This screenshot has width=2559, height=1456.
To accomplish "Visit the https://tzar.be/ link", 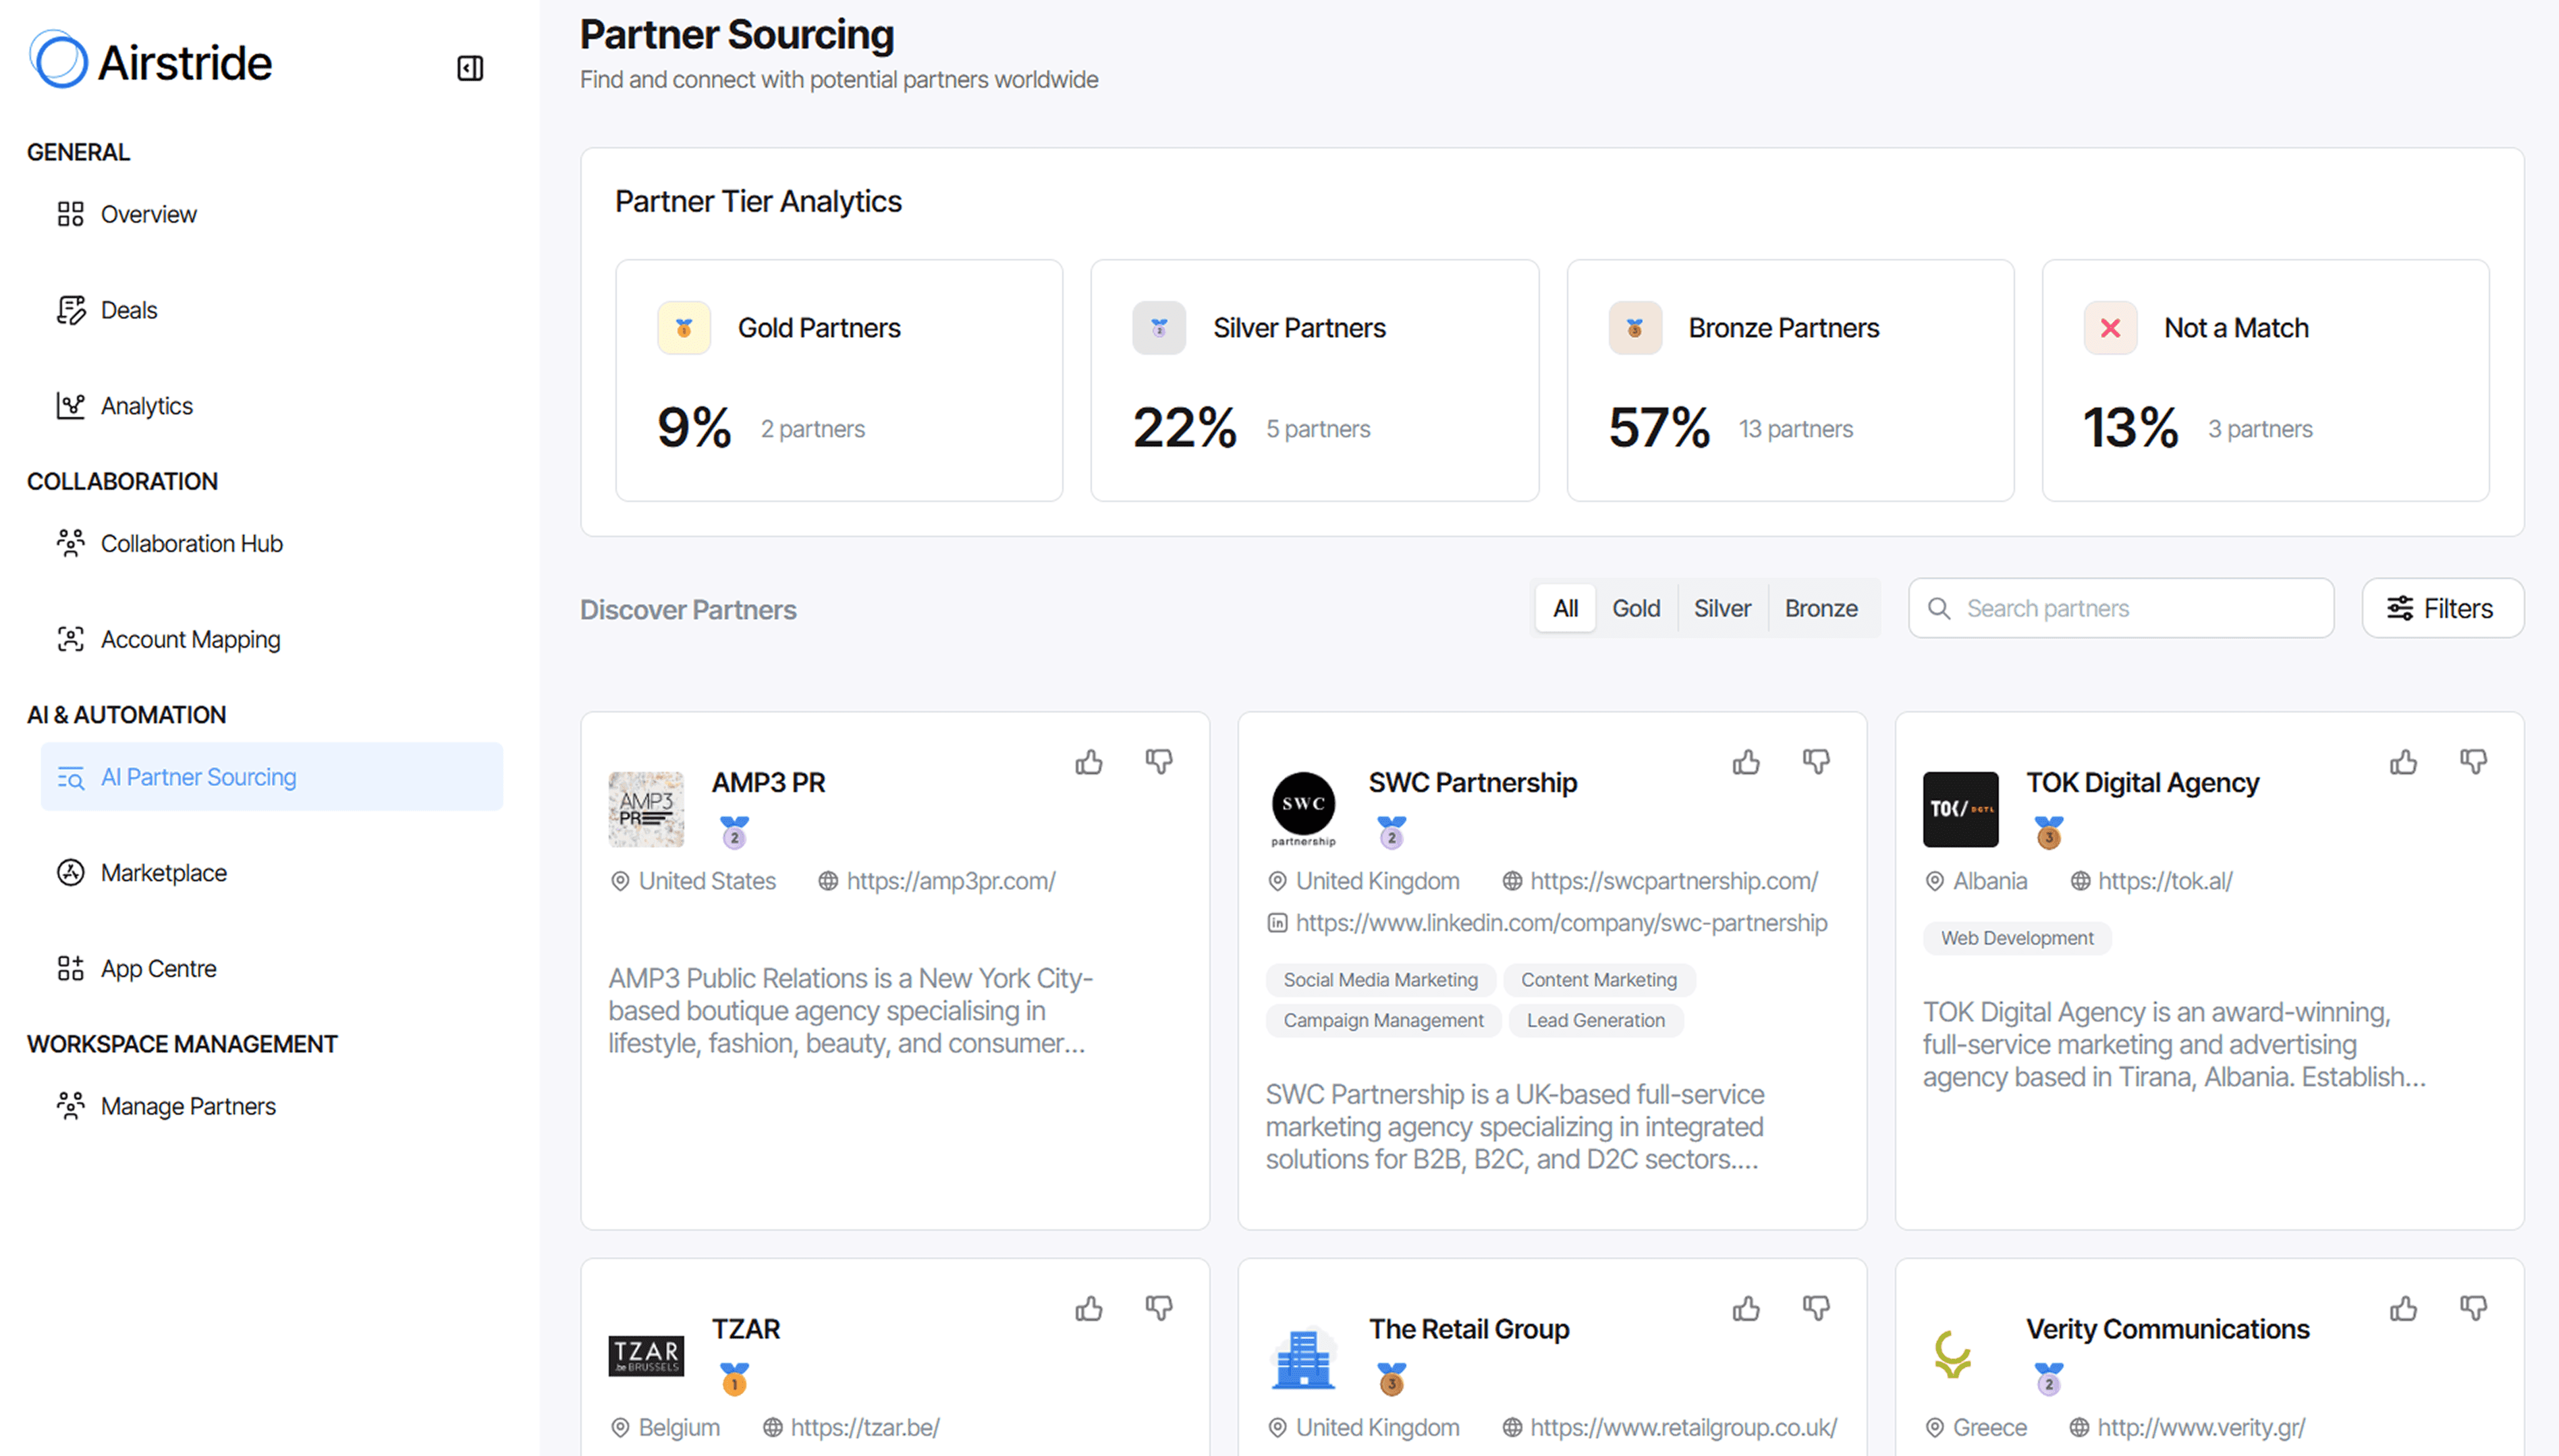I will (x=865, y=1427).
